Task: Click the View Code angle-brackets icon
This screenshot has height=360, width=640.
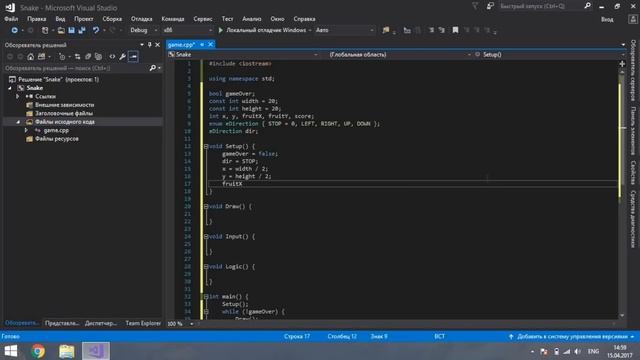Action: click(112, 57)
